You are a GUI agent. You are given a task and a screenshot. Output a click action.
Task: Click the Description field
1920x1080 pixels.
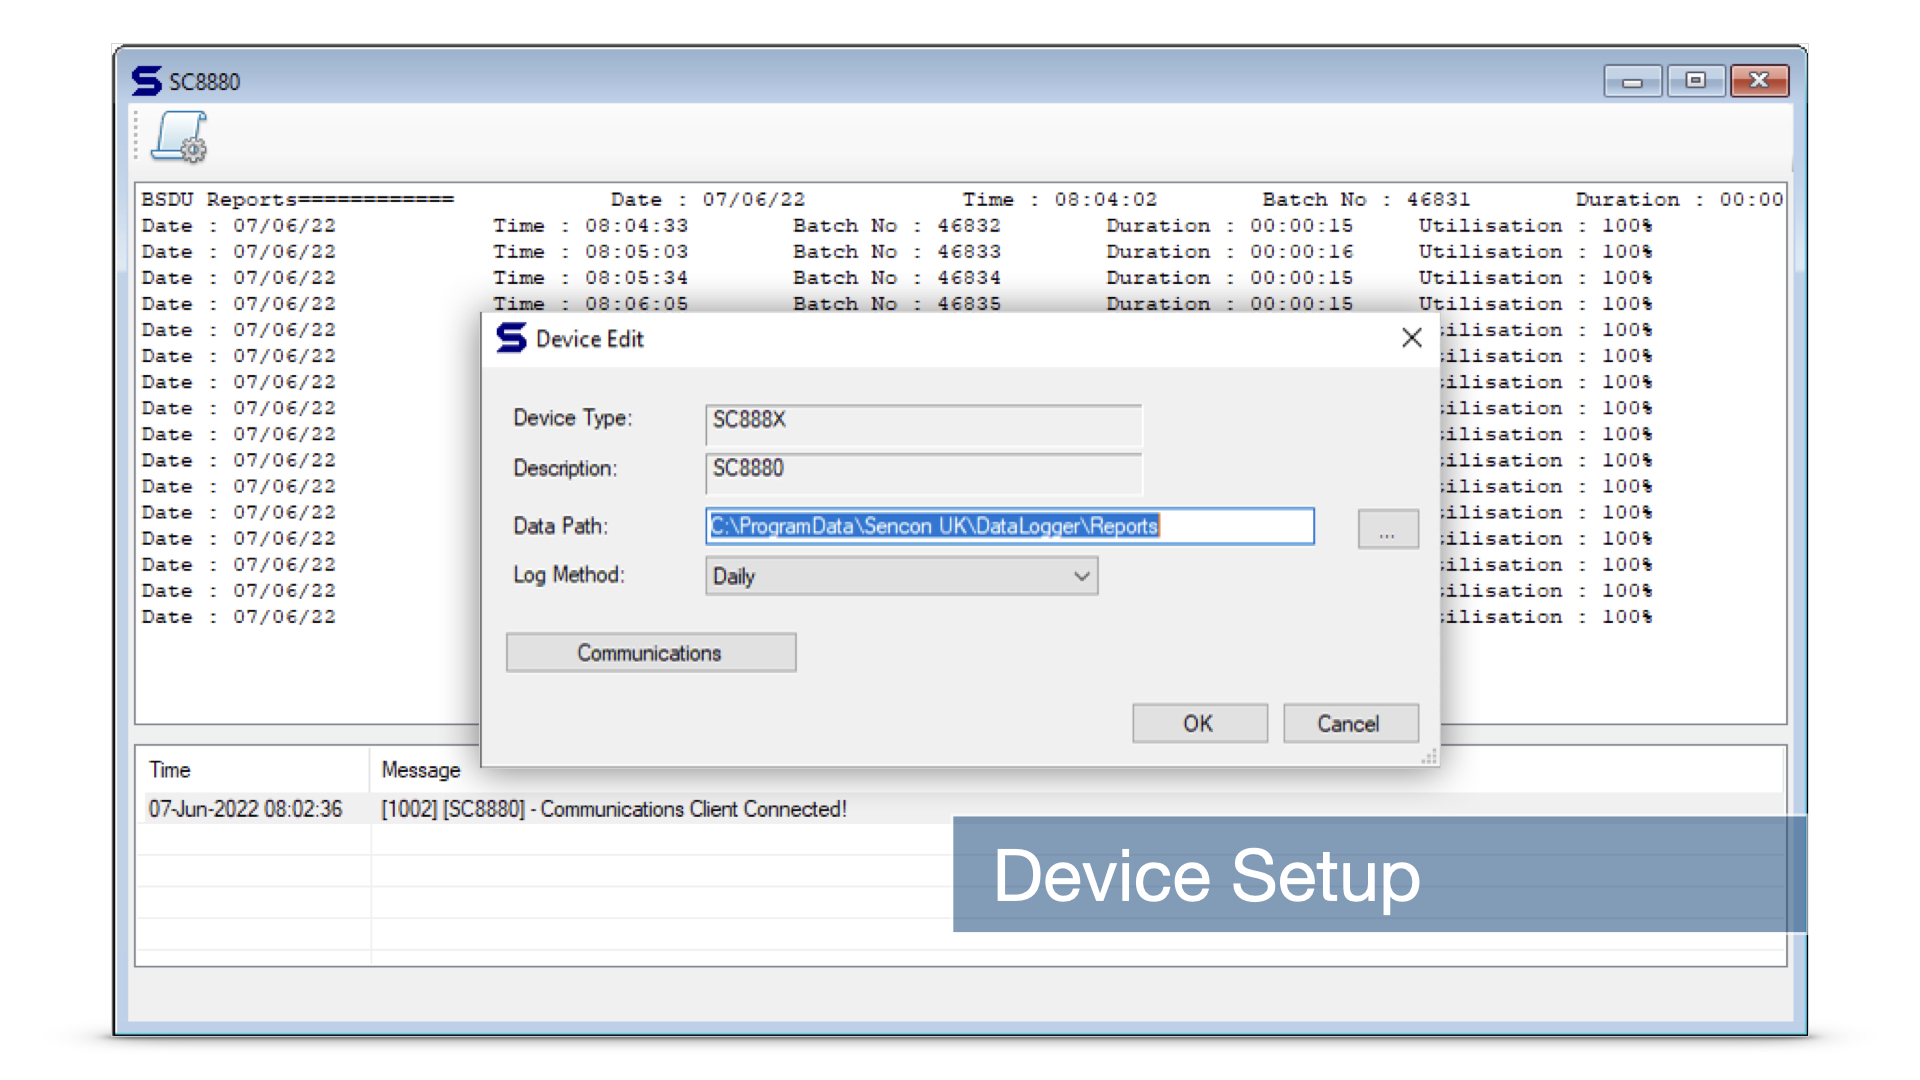[923, 472]
